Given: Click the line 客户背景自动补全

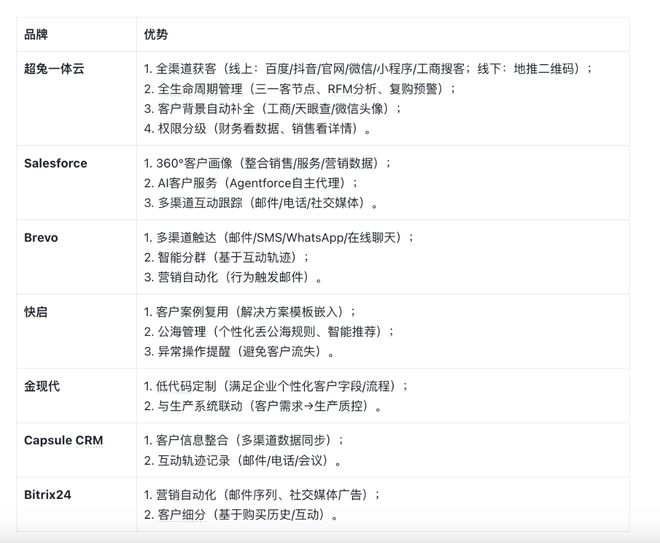Looking at the screenshot, I should click(x=273, y=109).
